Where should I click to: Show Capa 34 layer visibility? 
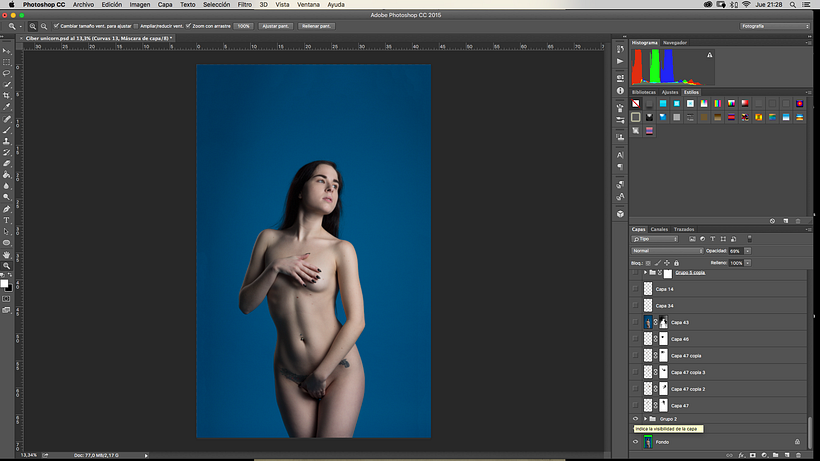635,305
